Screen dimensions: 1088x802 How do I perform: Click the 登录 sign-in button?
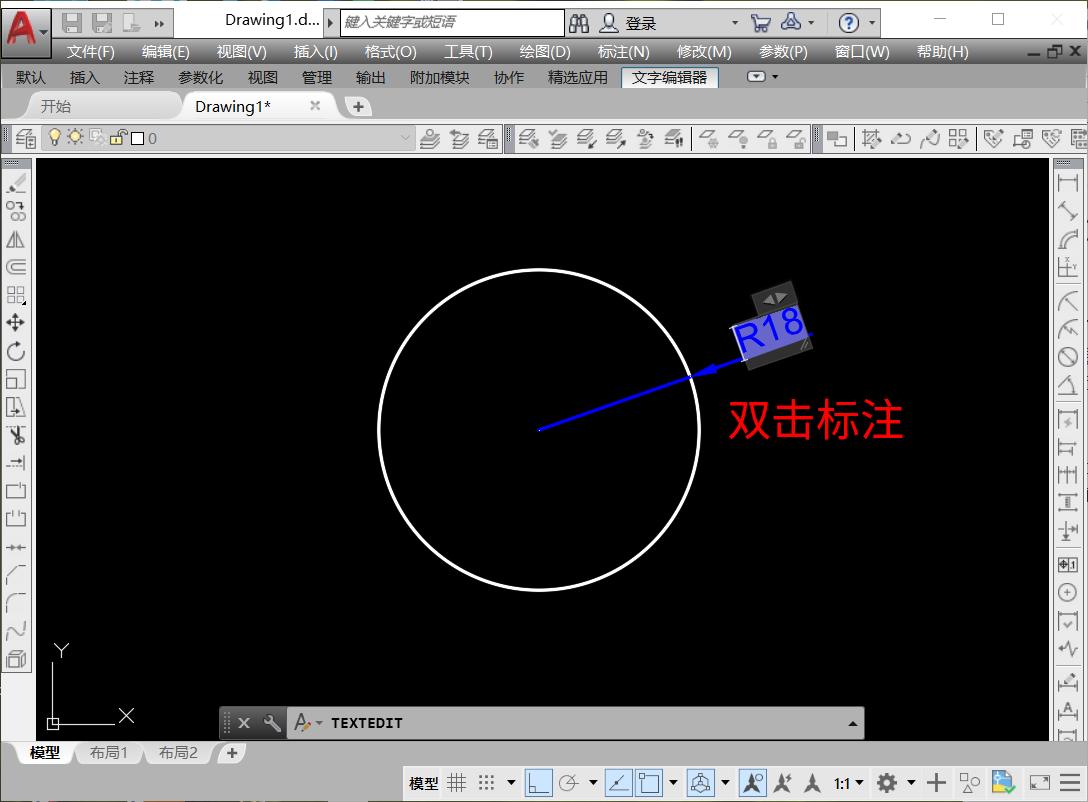[x=640, y=22]
